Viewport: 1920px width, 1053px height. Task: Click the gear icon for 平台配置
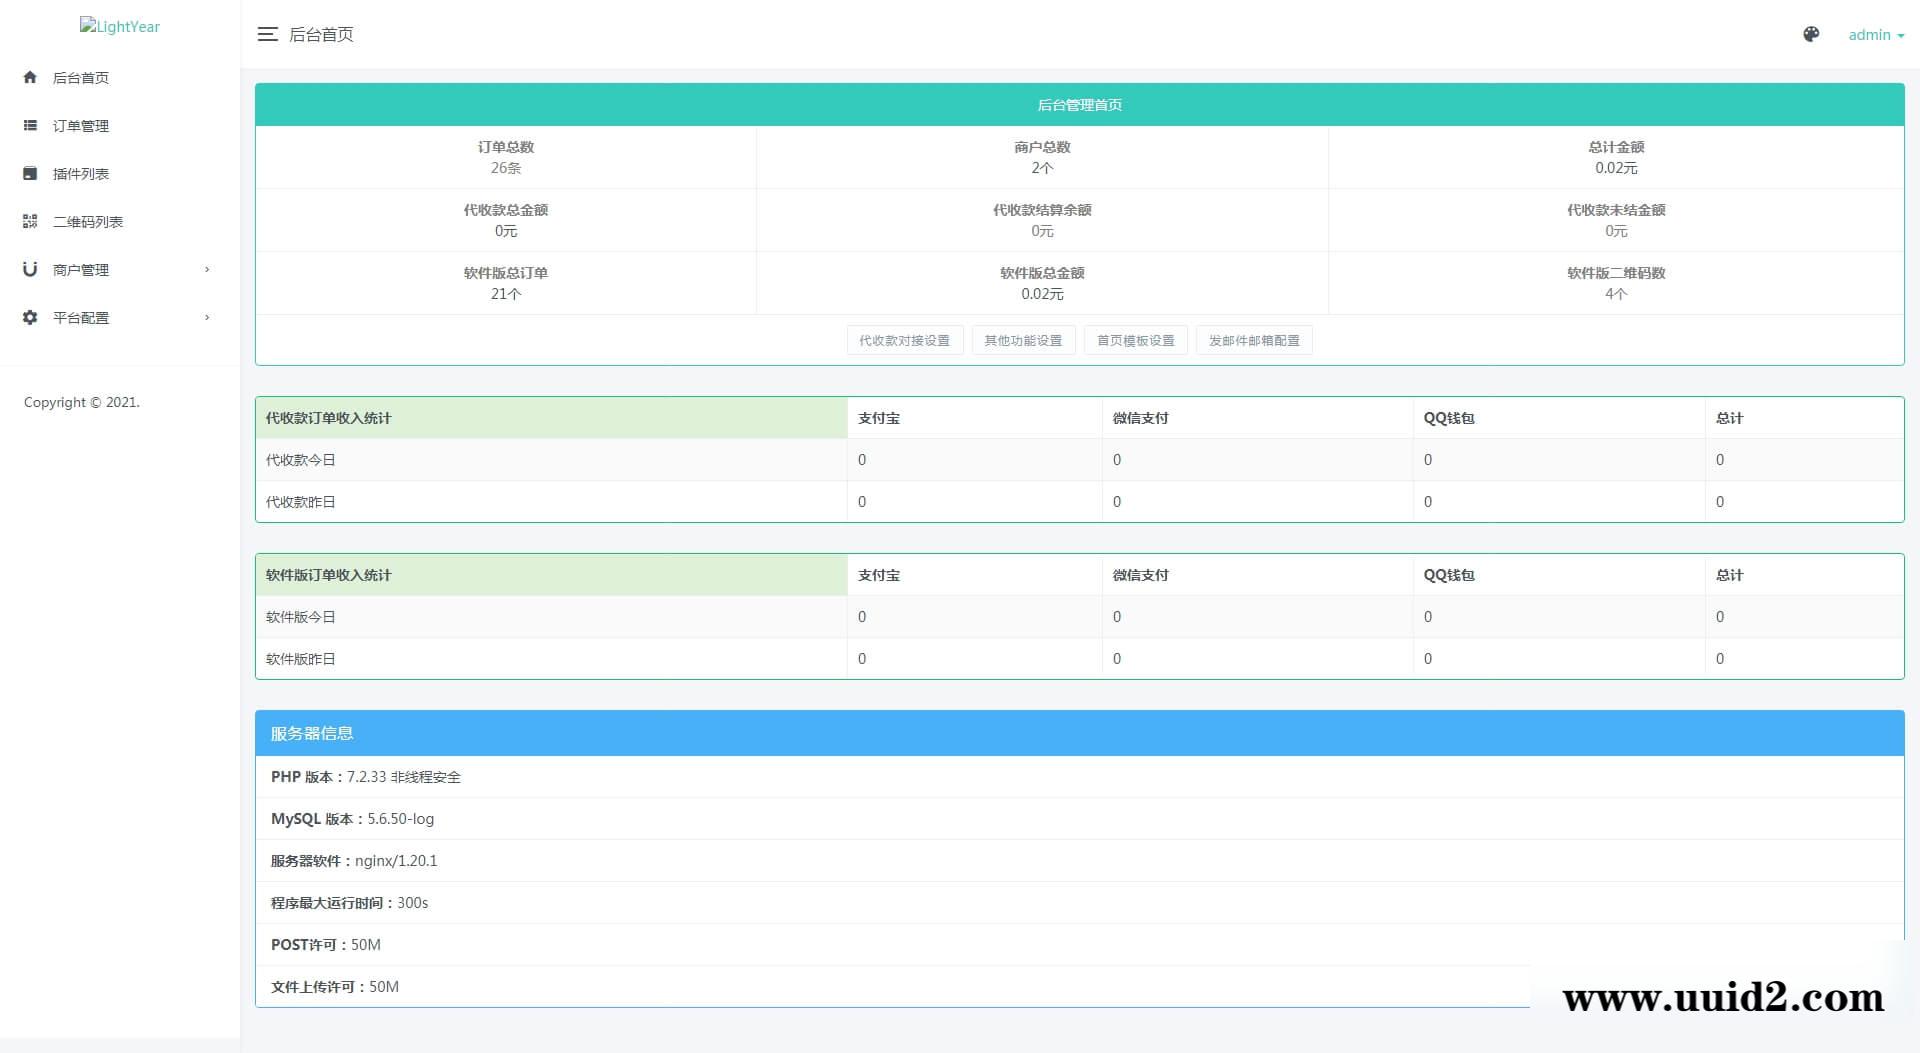[30, 317]
